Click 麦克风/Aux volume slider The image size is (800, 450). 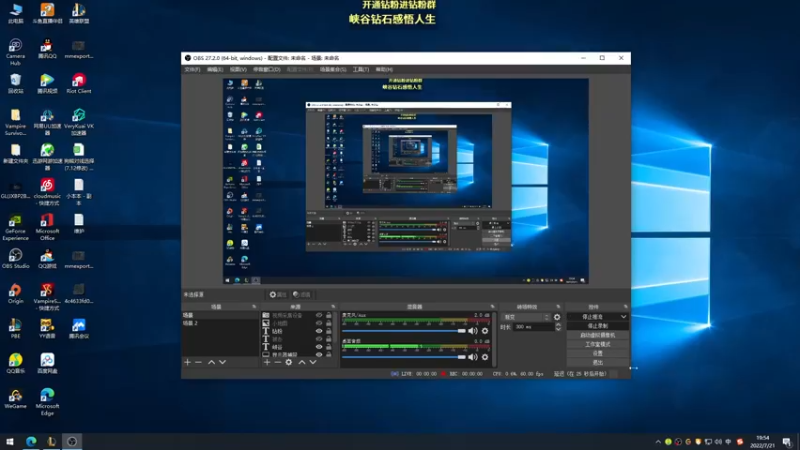404,331
